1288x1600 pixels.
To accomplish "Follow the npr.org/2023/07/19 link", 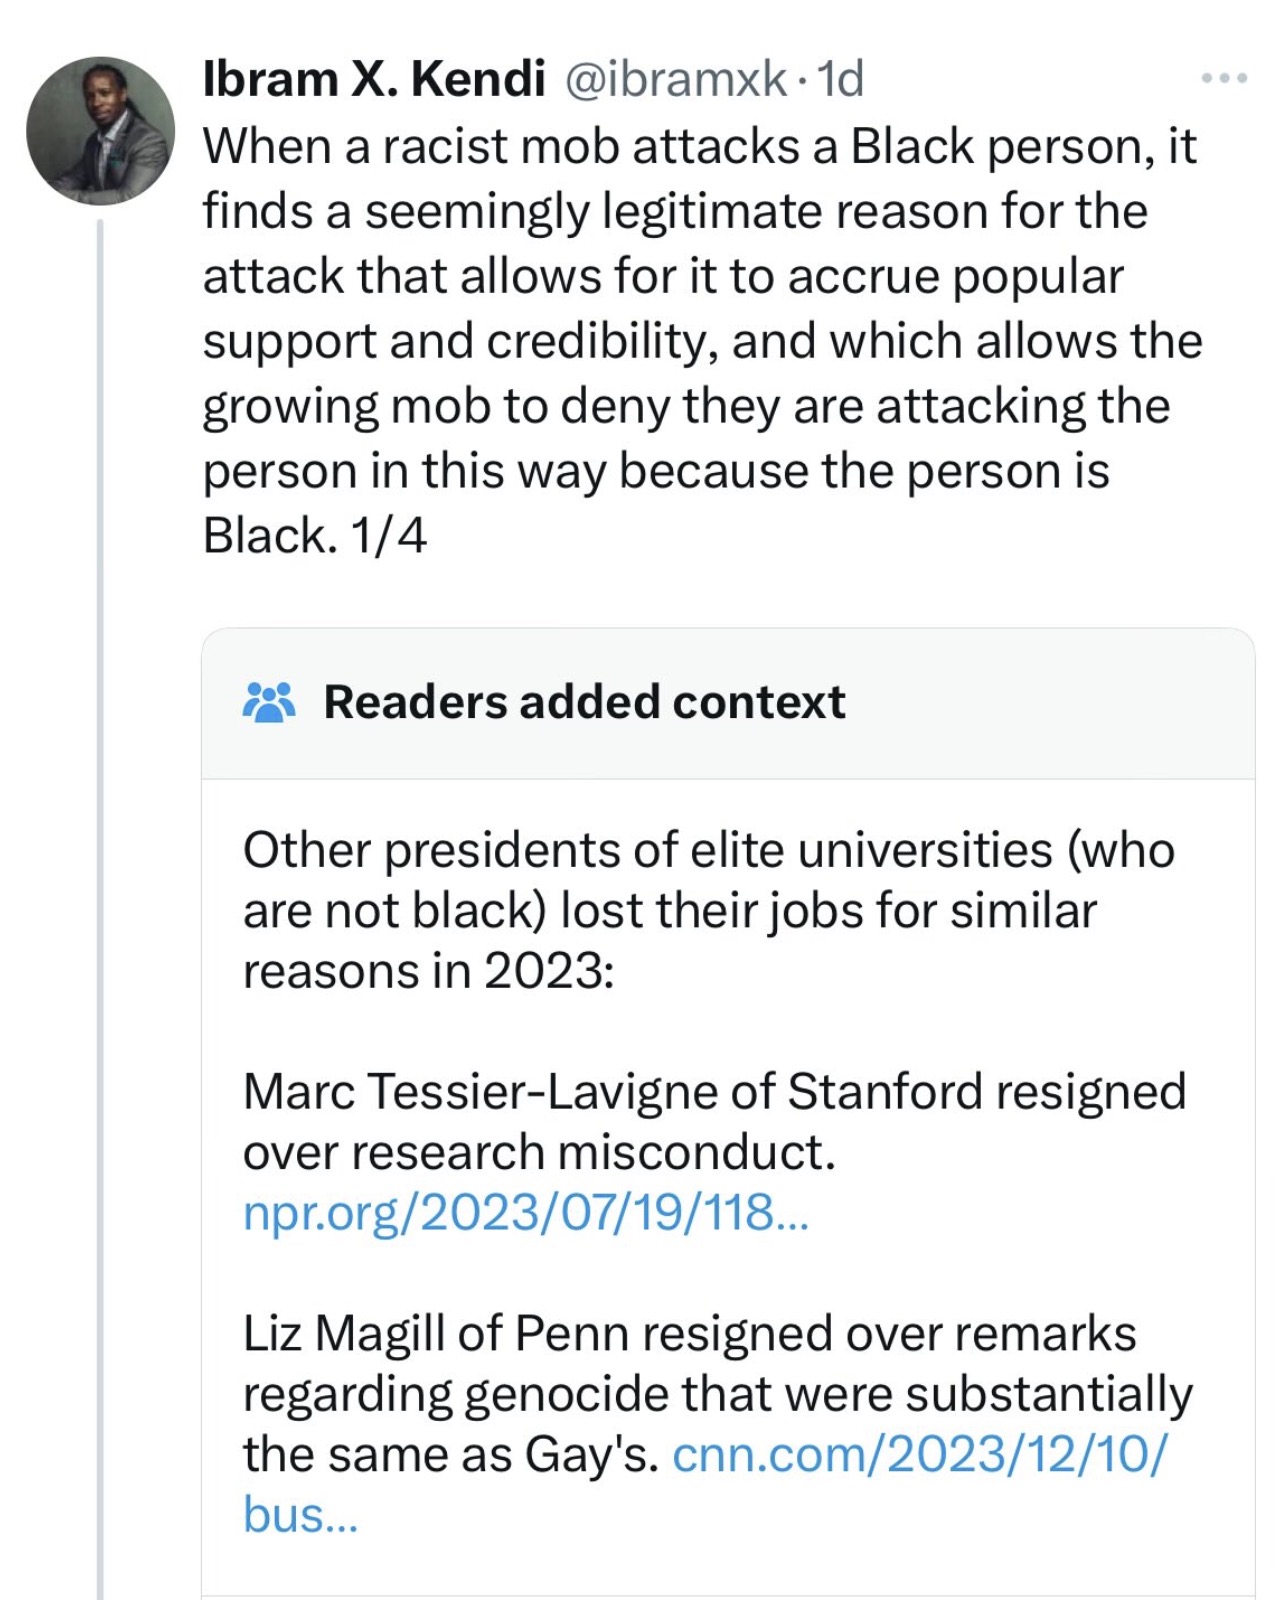I will [x=525, y=1213].
